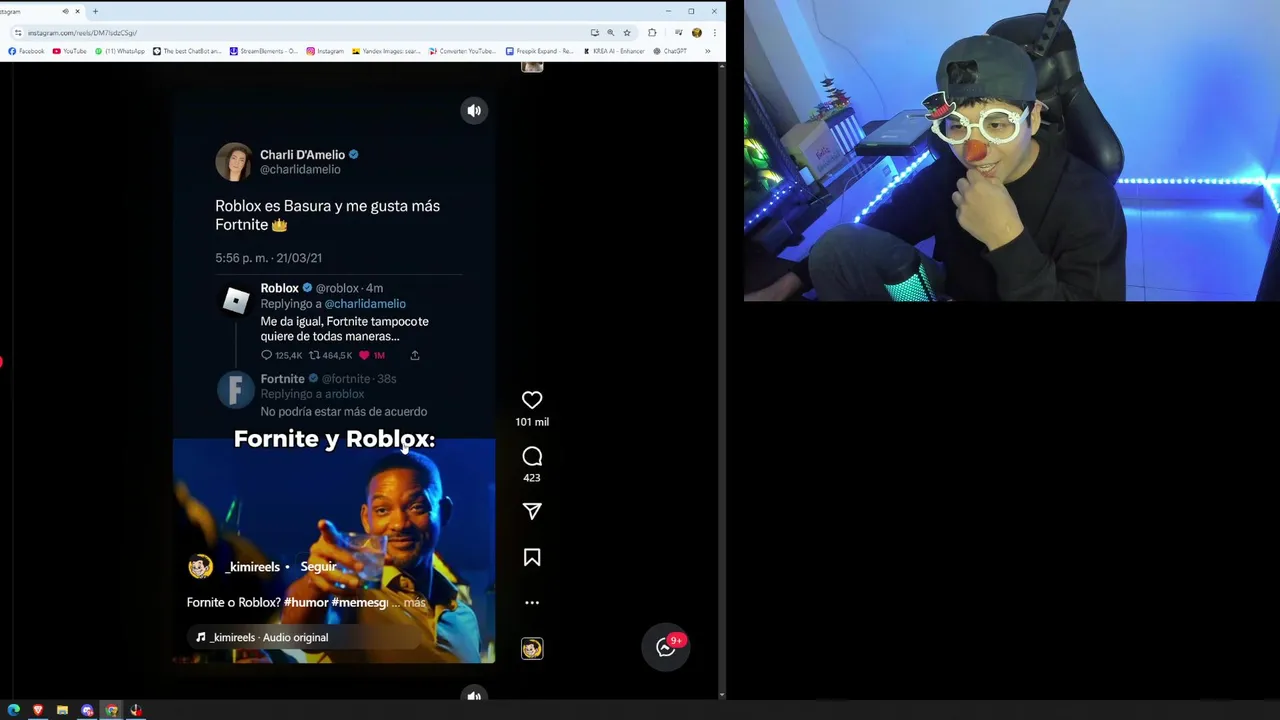
Task: Click 'Fornite y Roblox:' text in reel
Action: (334, 439)
